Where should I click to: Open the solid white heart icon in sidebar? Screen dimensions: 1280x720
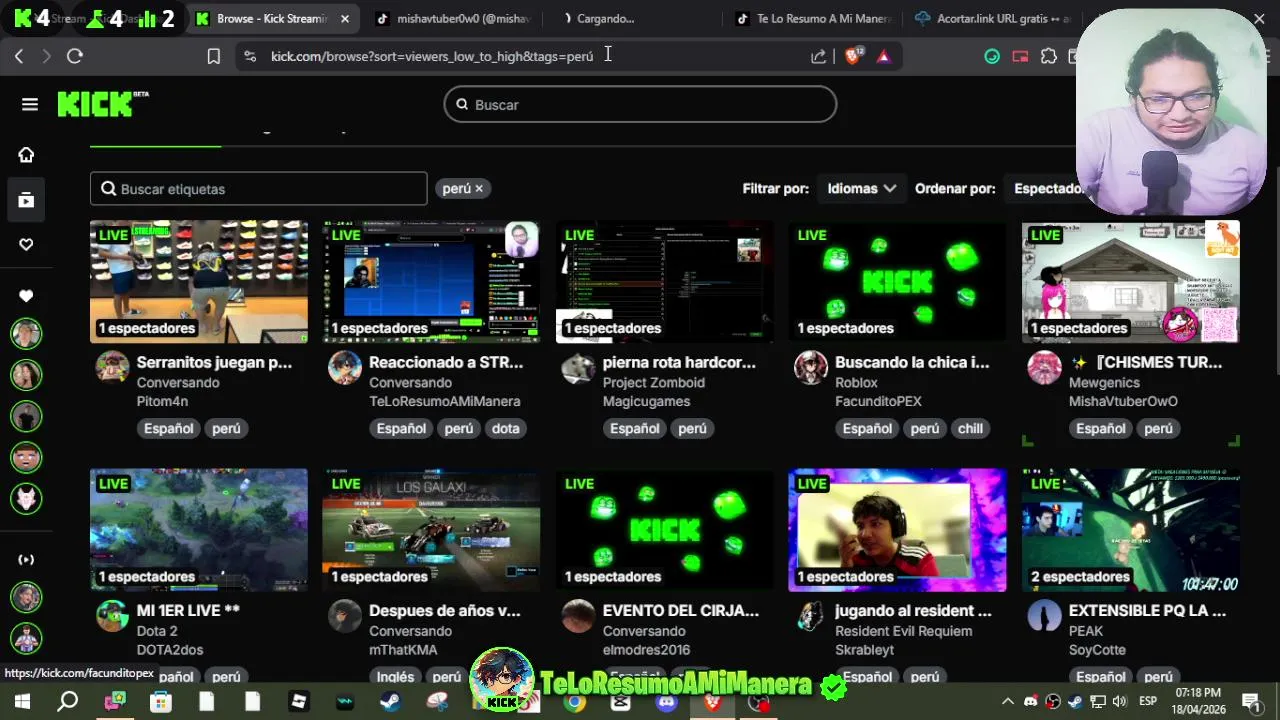pyautogui.click(x=26, y=296)
